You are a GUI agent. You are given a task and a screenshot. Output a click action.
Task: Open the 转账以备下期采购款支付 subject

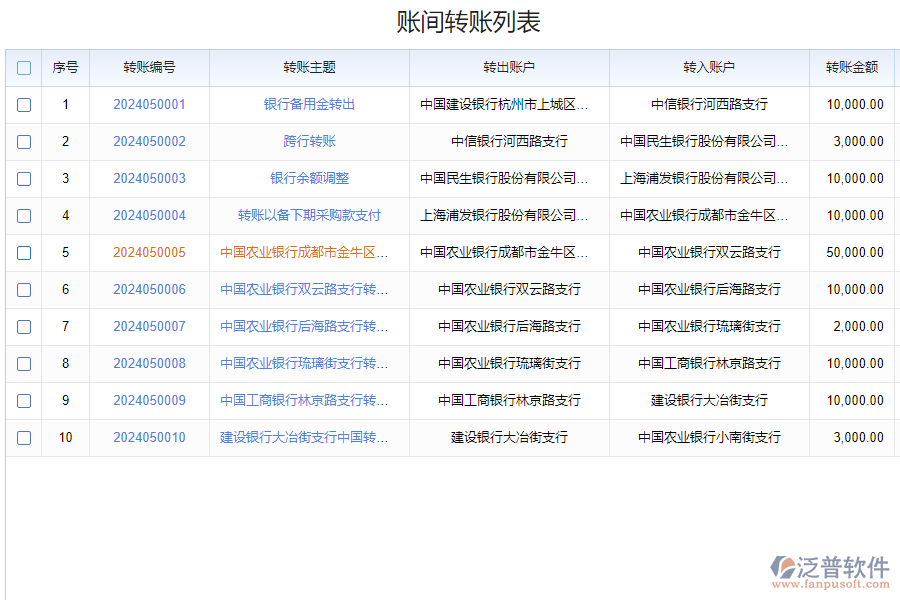[309, 216]
